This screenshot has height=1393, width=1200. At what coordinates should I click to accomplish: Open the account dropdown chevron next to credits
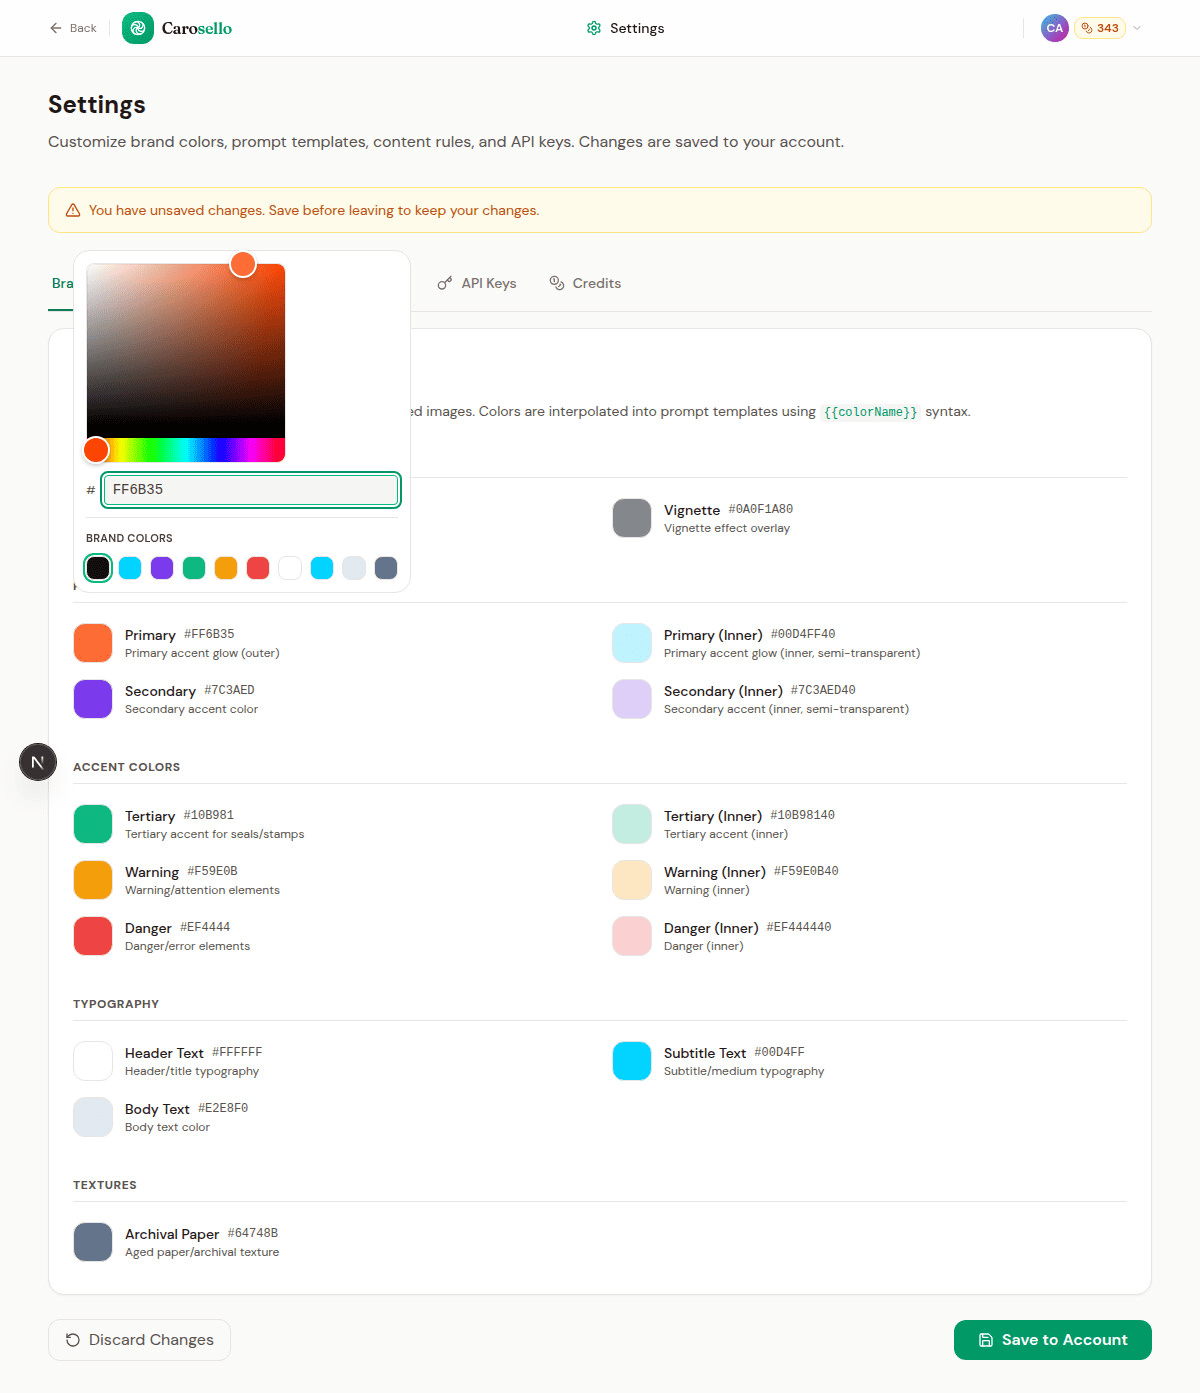tap(1137, 28)
